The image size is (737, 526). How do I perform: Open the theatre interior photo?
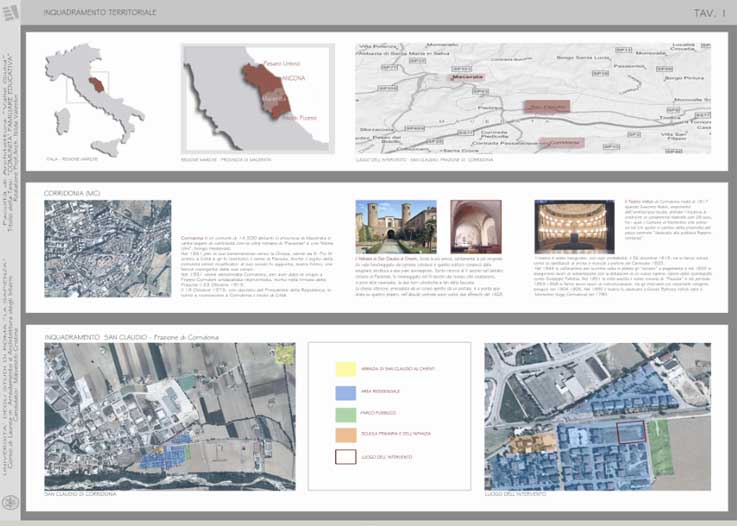574,227
